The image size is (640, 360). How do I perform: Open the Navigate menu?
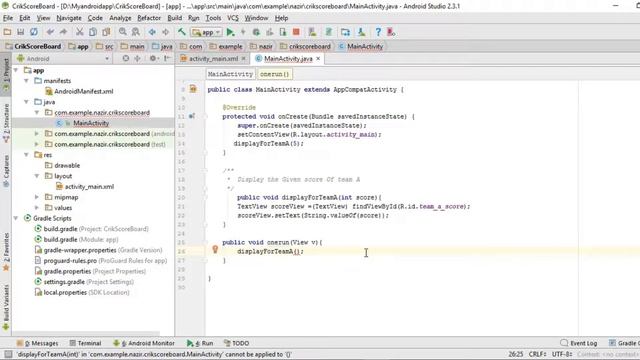(x=69, y=18)
